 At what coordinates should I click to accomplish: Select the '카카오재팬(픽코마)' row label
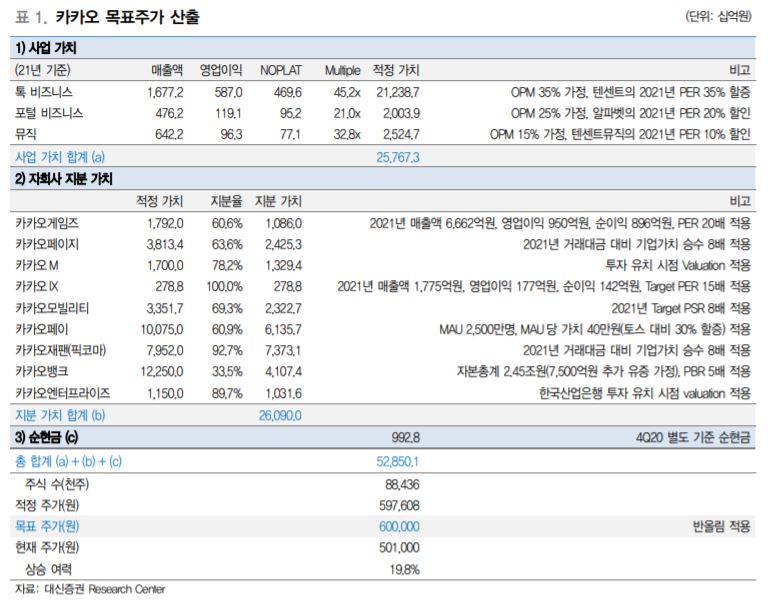pyautogui.click(x=60, y=351)
